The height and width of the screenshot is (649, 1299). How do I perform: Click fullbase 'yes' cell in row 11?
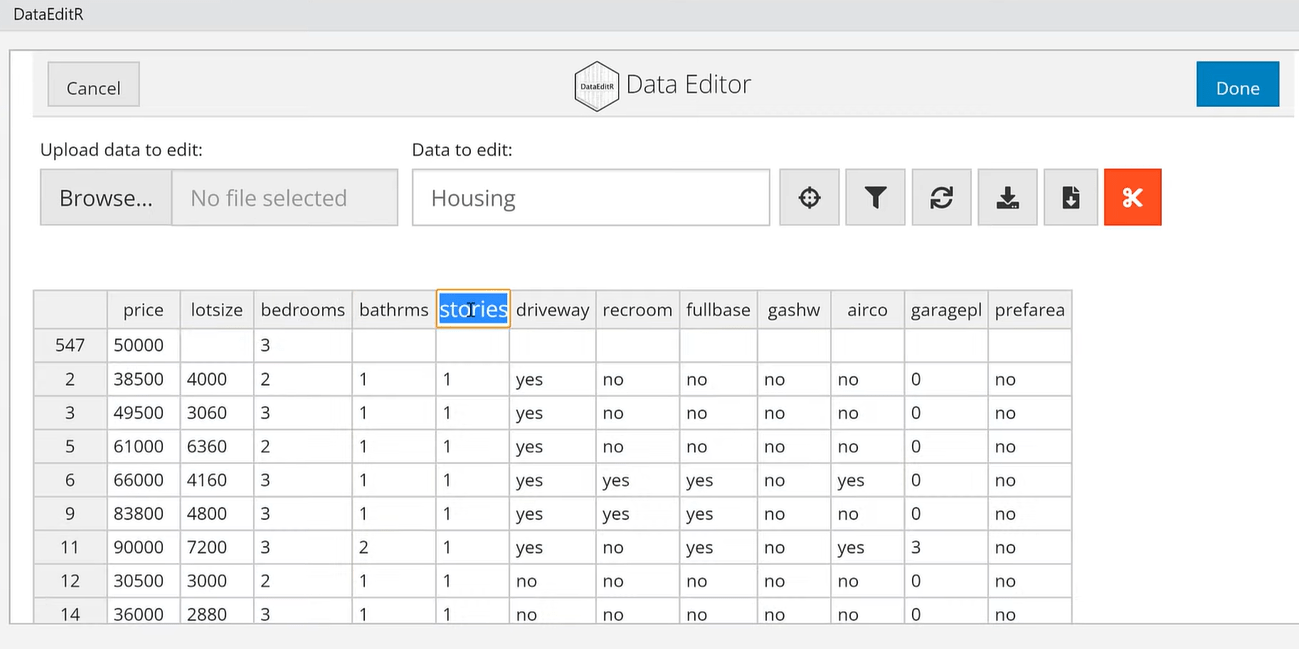coord(718,547)
